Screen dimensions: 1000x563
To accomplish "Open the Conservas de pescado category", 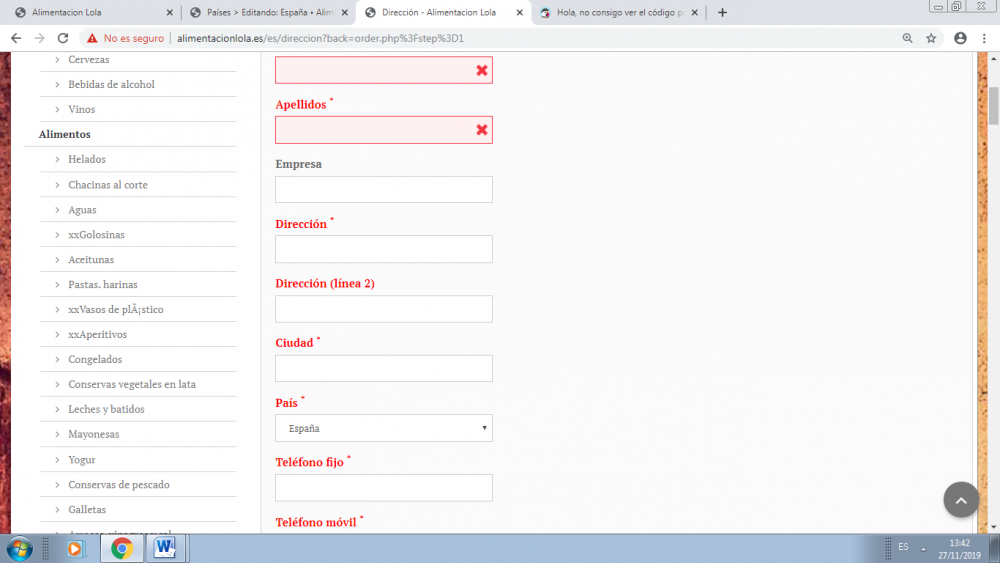I will pos(119,484).
